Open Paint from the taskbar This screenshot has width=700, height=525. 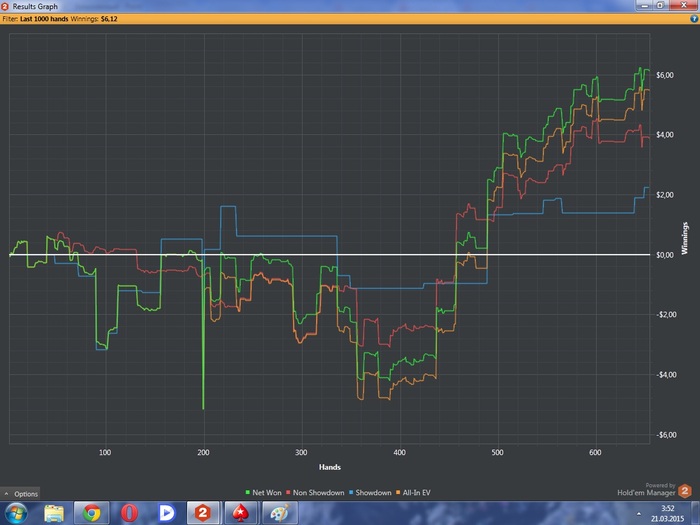coord(279,513)
